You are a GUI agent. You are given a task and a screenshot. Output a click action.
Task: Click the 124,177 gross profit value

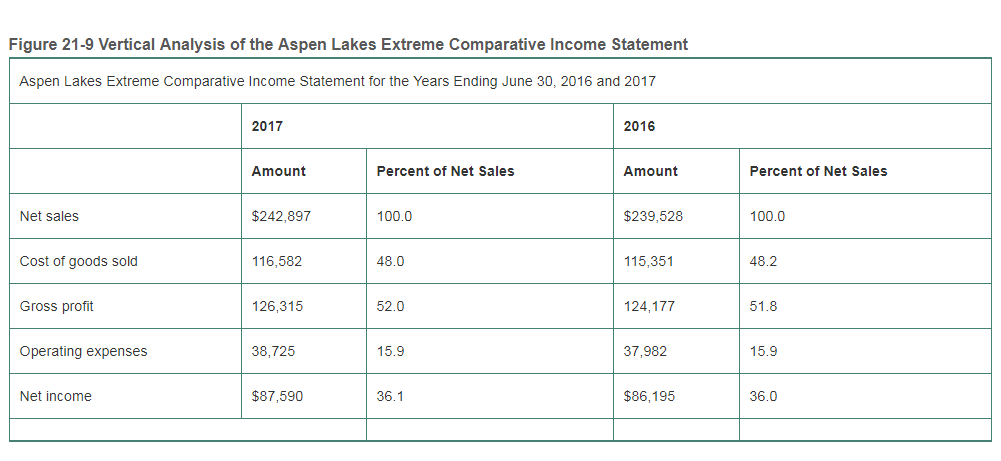pyautogui.click(x=649, y=306)
